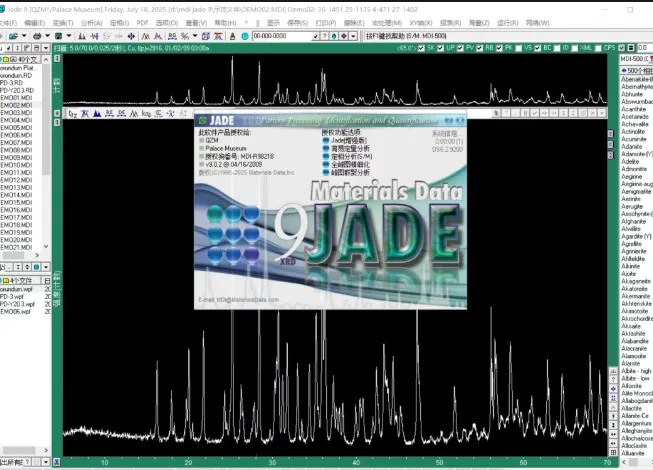Click the blue diamond icon in right tool strip
This screenshot has height=470, width=653.
pyautogui.click(x=613, y=389)
